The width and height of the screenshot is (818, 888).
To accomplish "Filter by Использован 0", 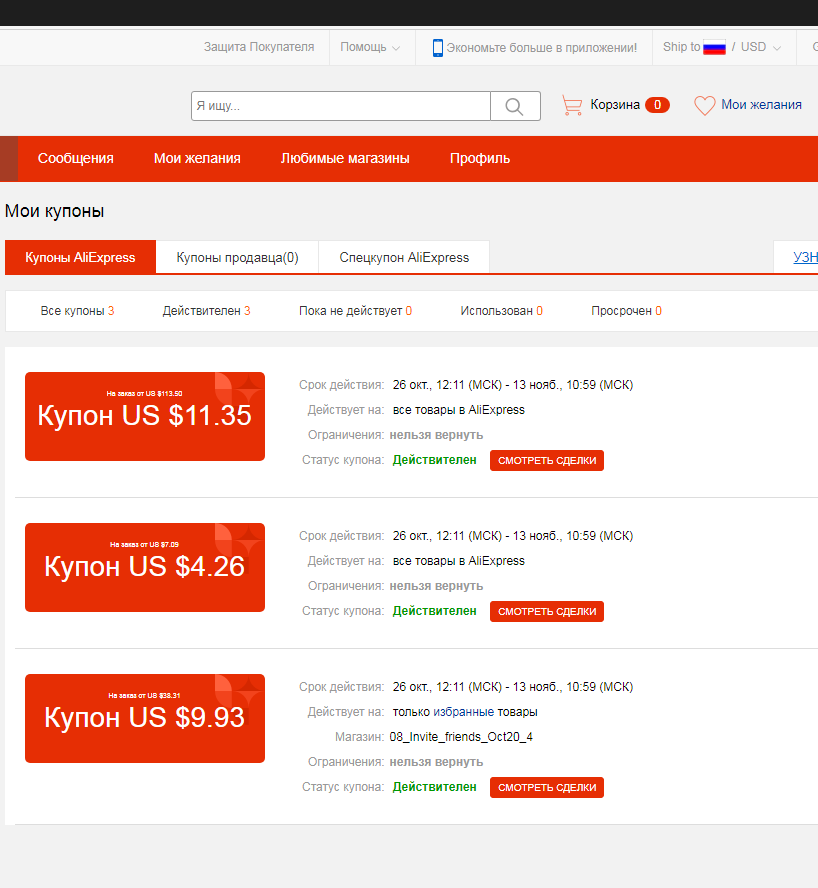I will point(501,311).
